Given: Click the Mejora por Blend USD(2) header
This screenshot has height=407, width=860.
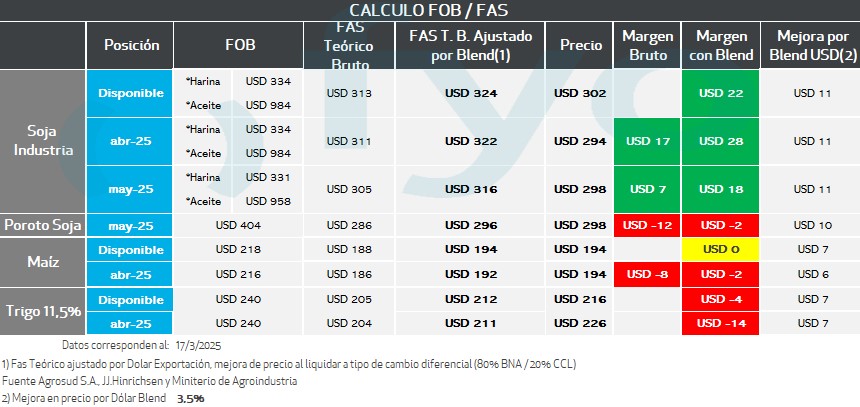Looking at the screenshot, I should (x=811, y=45).
